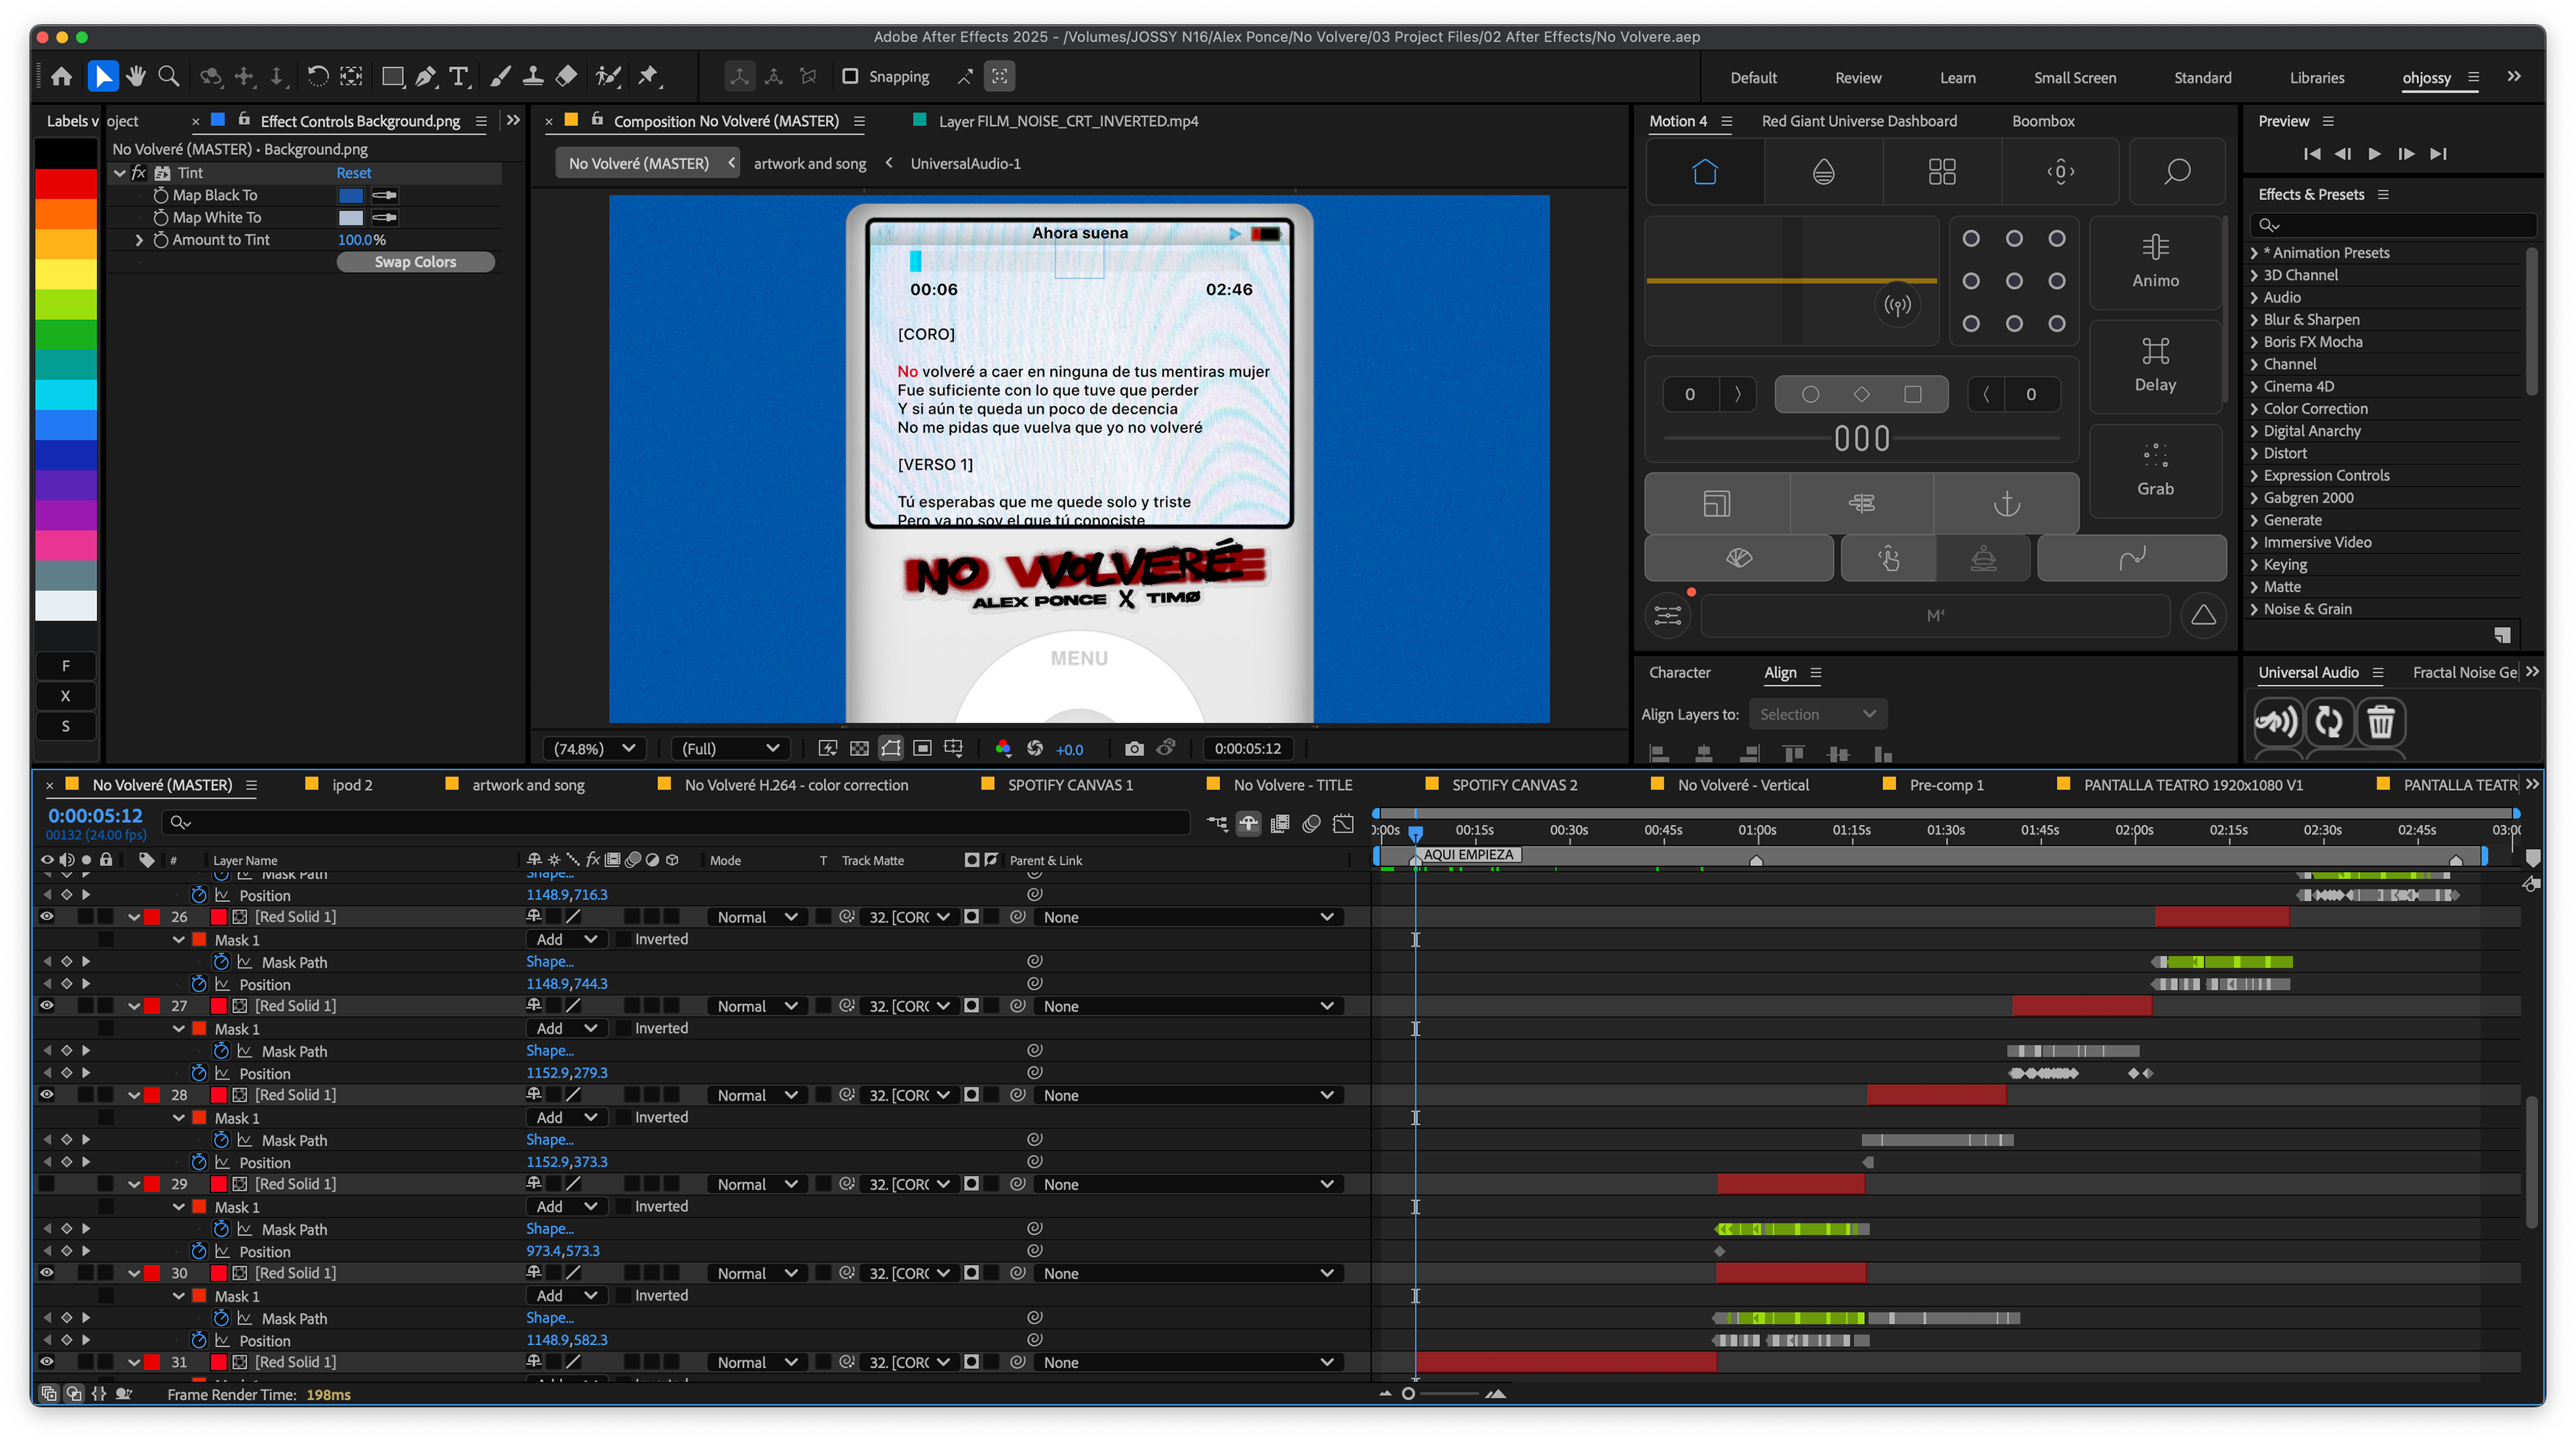This screenshot has width=2576, height=1442.
Task: Toggle Inverted checkbox for layer 26 mask
Action: 623,939
